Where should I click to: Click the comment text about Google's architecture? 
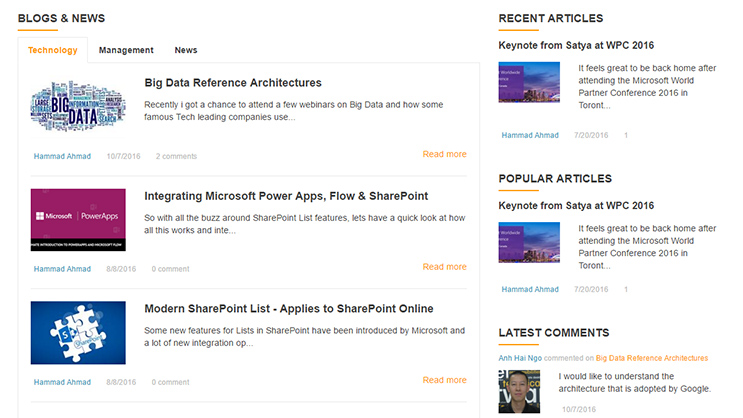[x=634, y=382]
